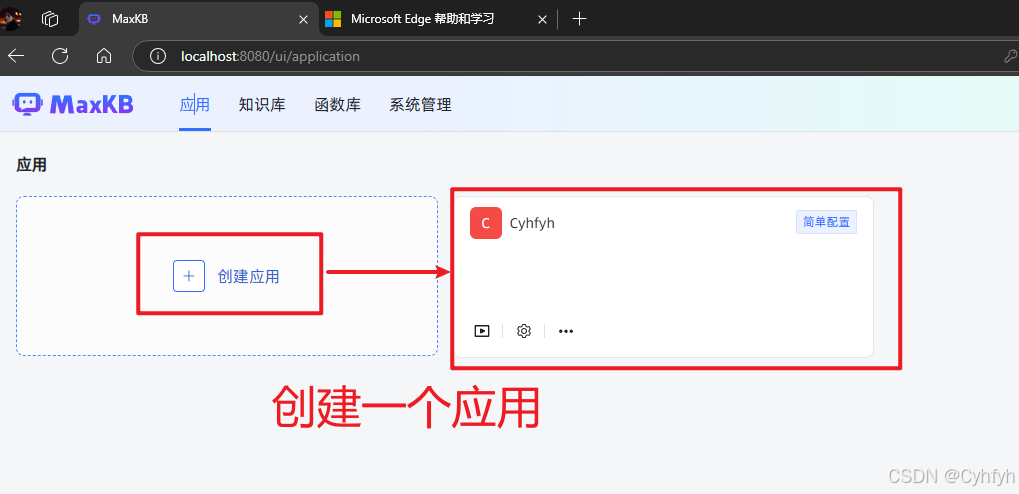This screenshot has height=494, width=1019.
Task: Refresh the page with reload icon
Action: [60, 56]
